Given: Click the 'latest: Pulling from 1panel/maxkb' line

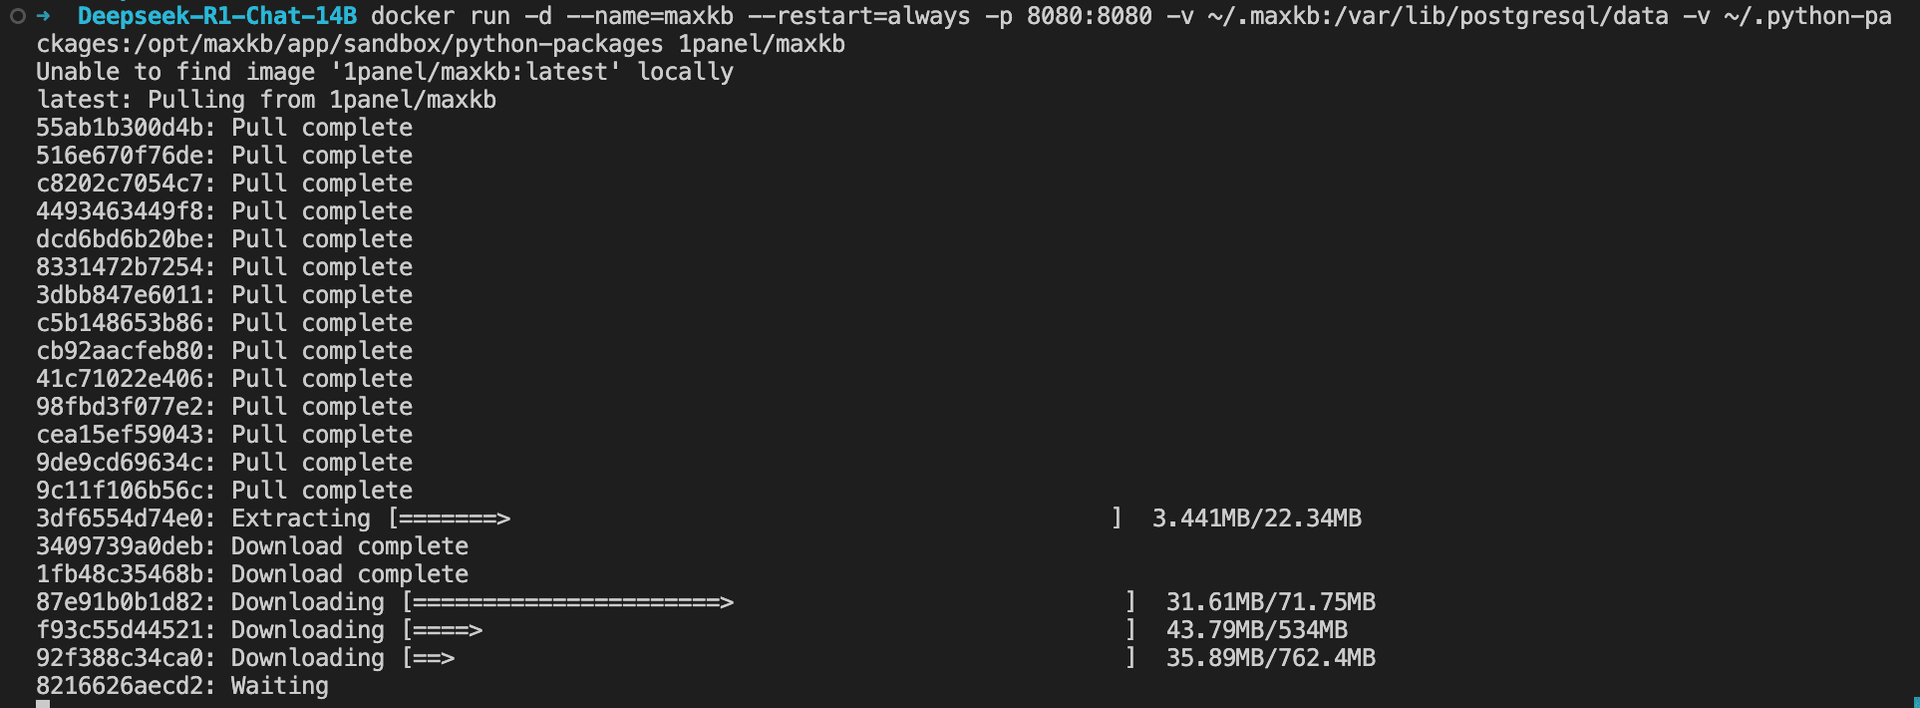Looking at the screenshot, I should [266, 100].
